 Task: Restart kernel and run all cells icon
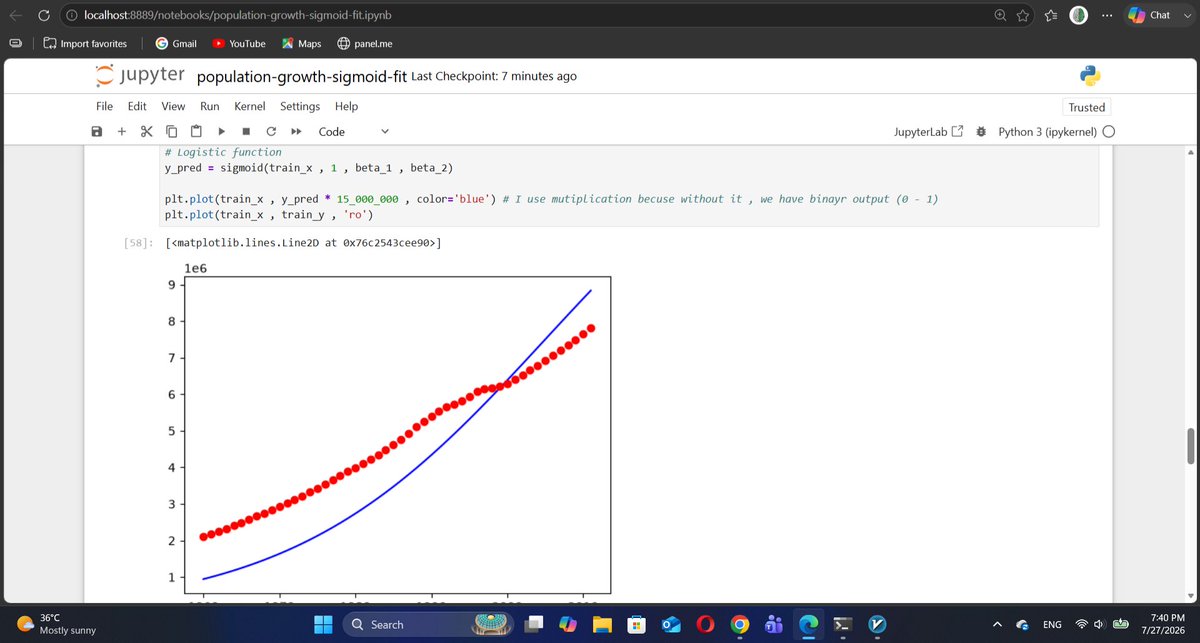(296, 131)
